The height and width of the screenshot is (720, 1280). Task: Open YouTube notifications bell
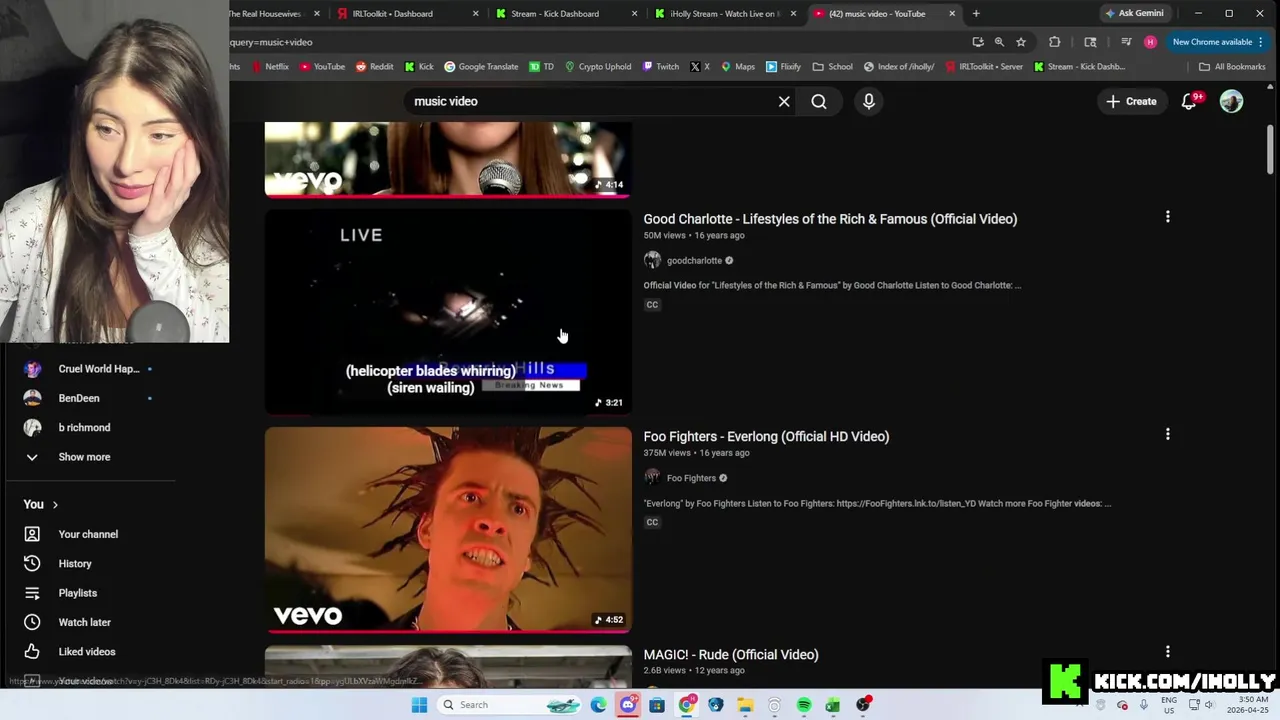pyautogui.click(x=1189, y=101)
